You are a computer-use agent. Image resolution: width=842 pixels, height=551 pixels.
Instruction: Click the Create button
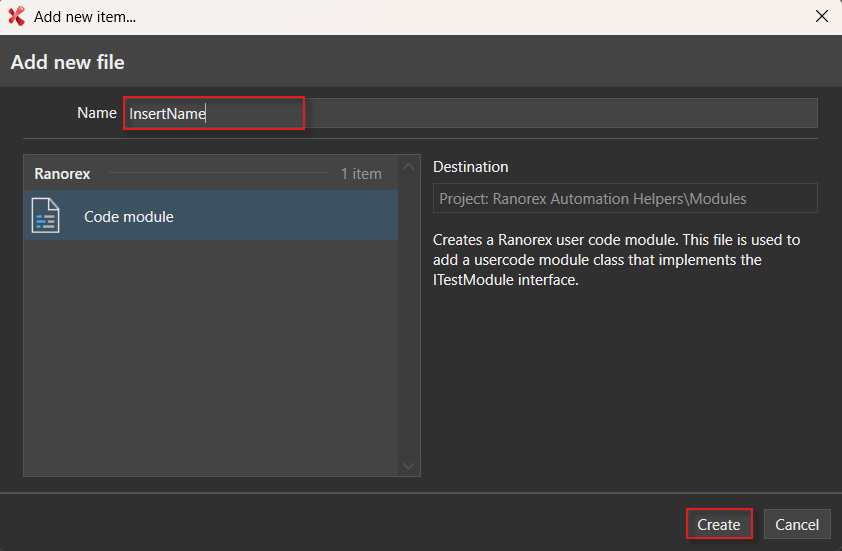[718, 524]
